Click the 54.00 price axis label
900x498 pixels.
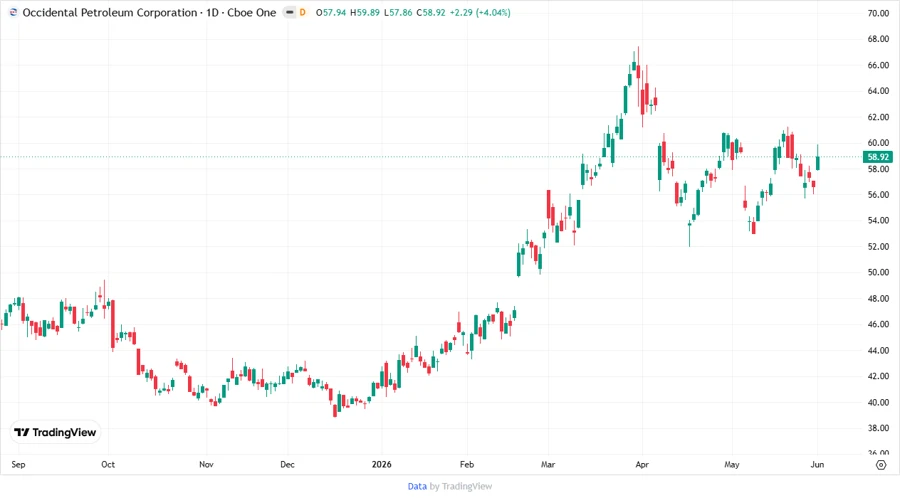tap(878, 220)
